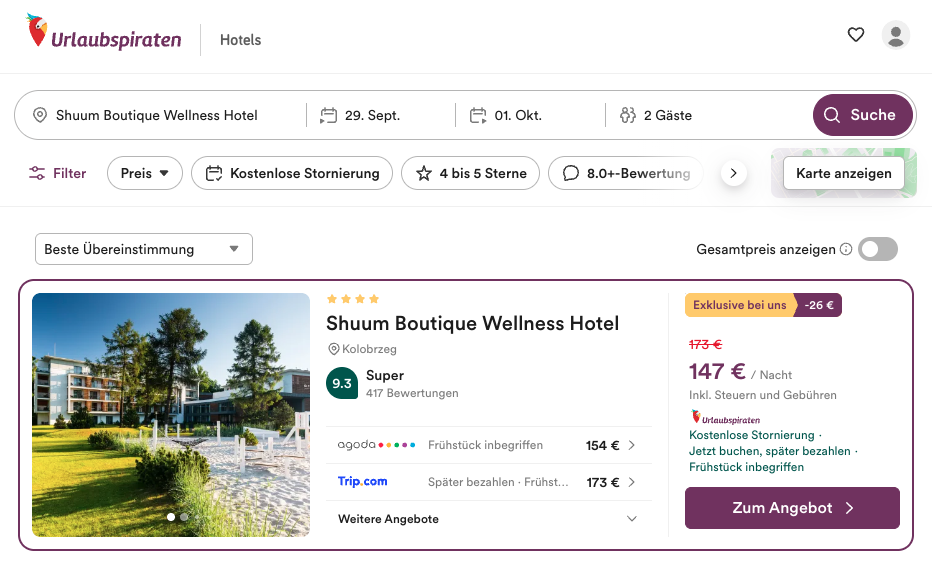932x568 pixels.
Task: Click the Gesamtpreis info icon
Action: coord(846,250)
